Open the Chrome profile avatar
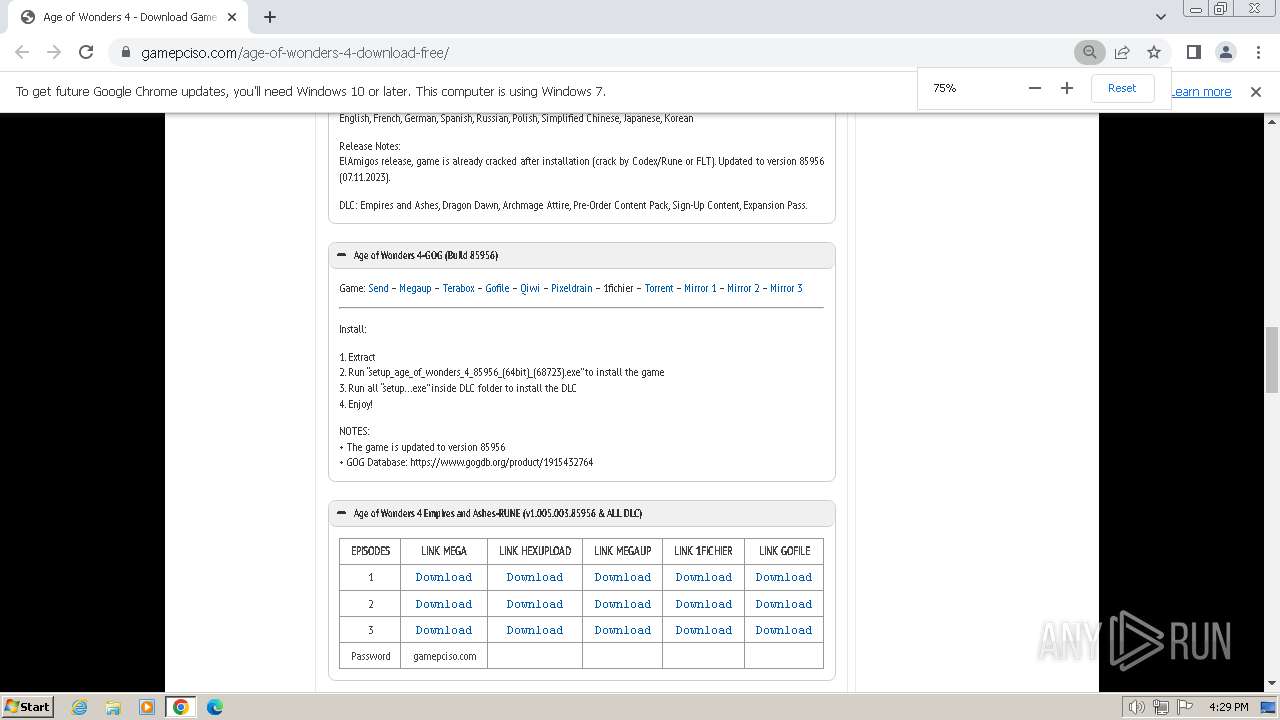The image size is (1280, 720). [x=1225, y=52]
